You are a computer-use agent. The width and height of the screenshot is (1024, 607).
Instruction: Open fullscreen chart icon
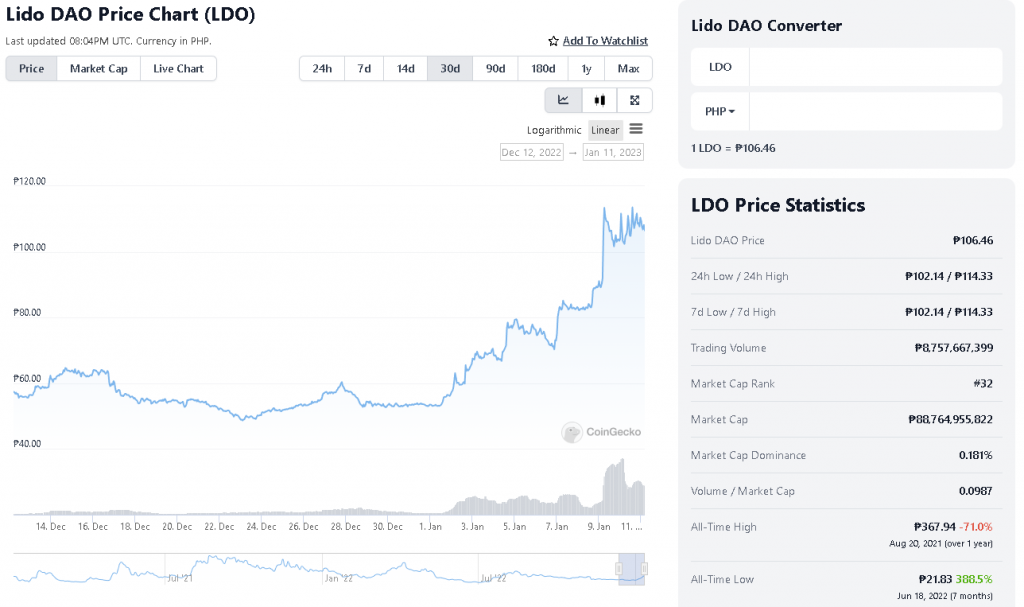(634, 100)
